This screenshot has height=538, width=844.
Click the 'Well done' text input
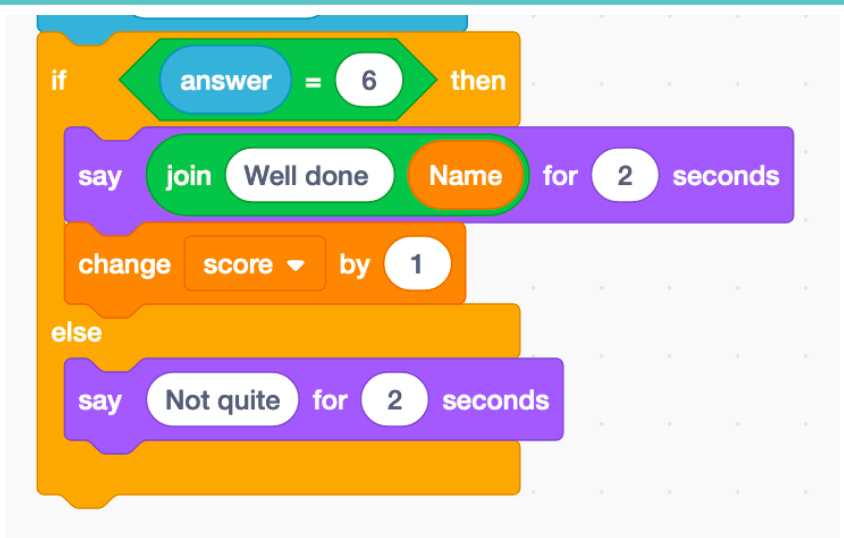coord(307,176)
